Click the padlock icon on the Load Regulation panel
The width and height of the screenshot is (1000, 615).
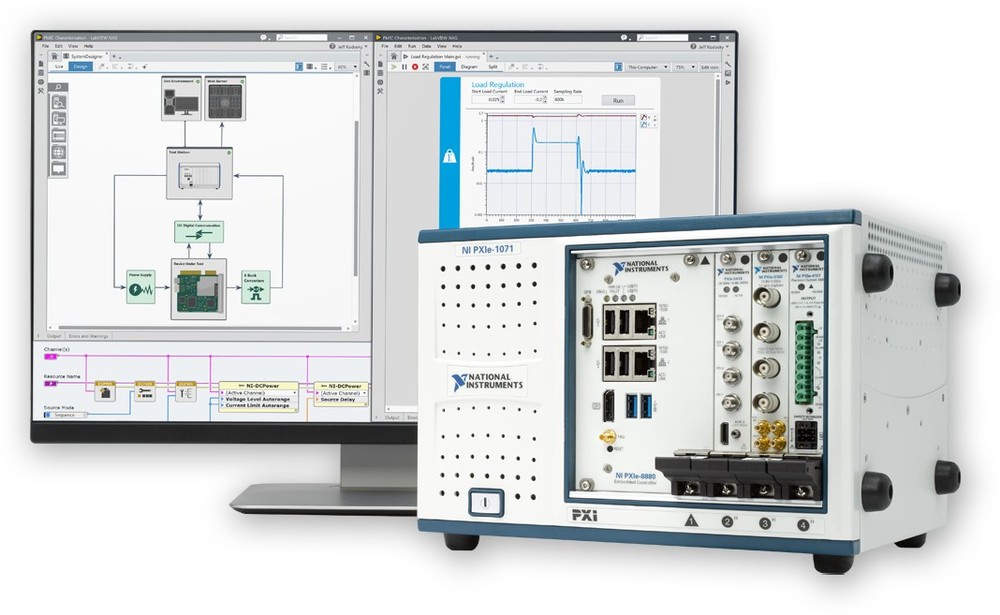pos(450,156)
